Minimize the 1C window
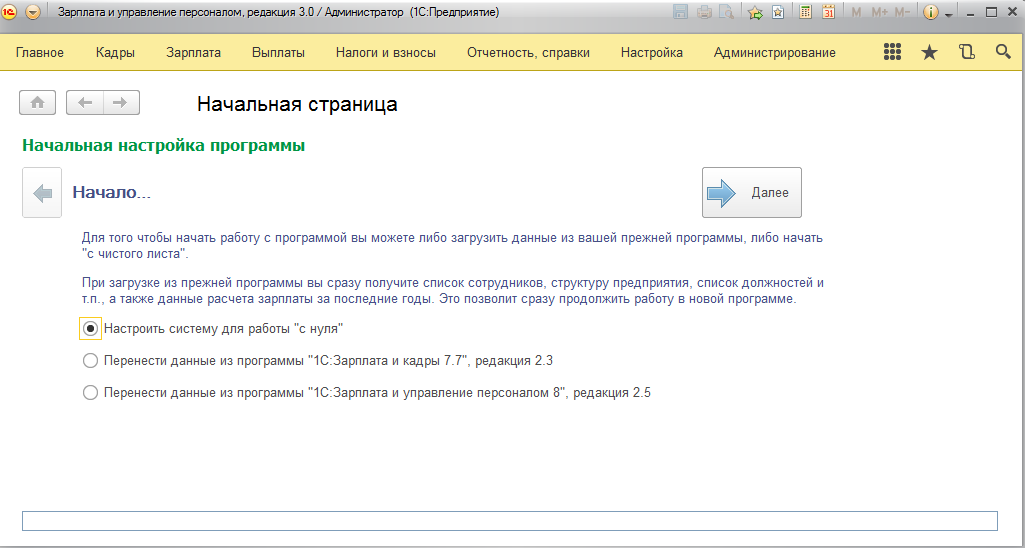The width and height of the screenshot is (1025, 548). 971,12
